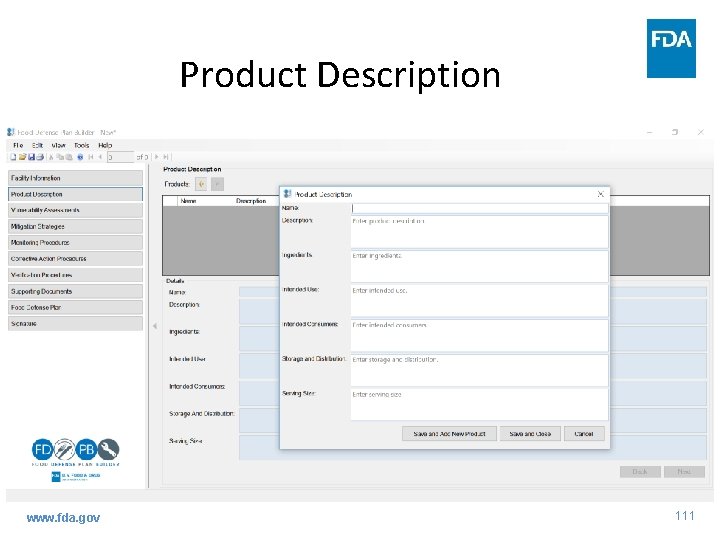Go to previous record in toolbar
Viewport: 720px width, 540px height.
[100, 157]
